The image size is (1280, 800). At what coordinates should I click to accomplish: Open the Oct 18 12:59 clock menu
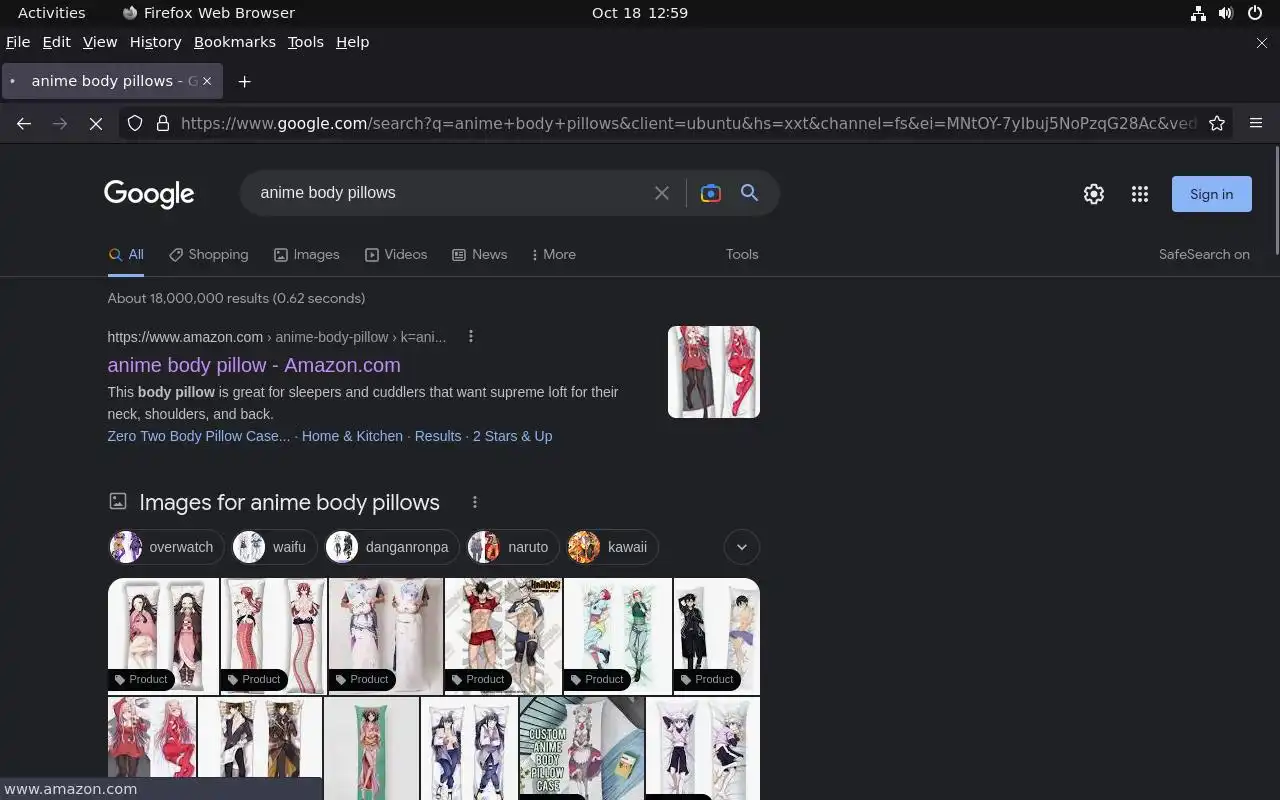tap(640, 13)
